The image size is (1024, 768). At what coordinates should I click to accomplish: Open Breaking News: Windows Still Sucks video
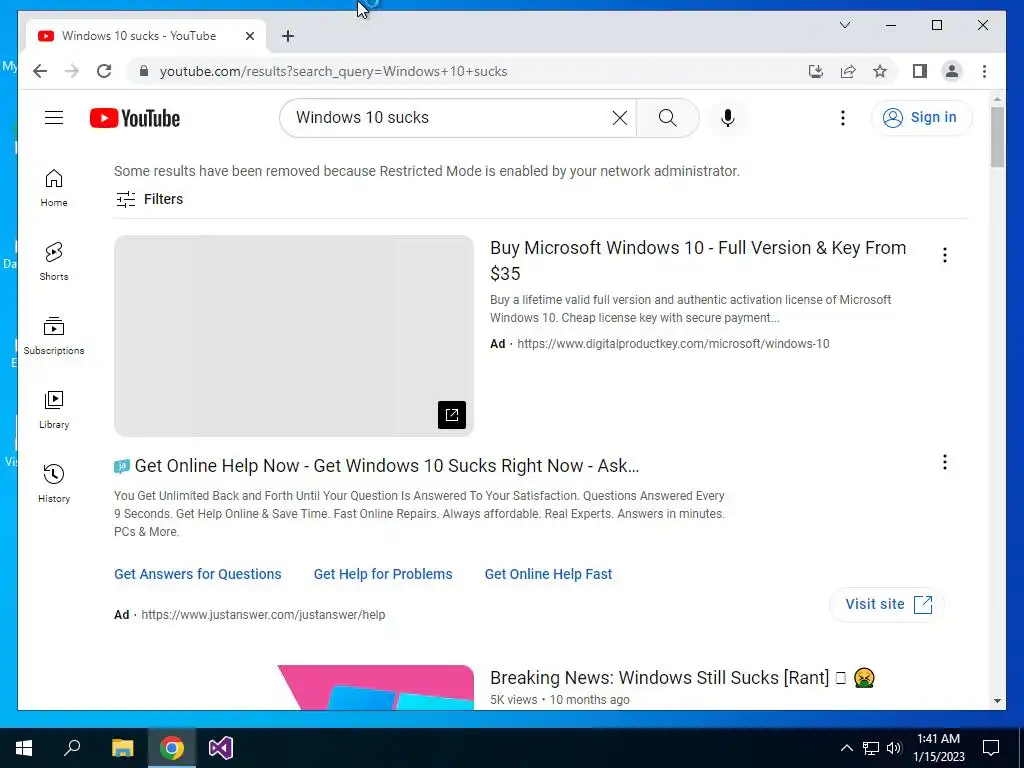tap(682, 678)
